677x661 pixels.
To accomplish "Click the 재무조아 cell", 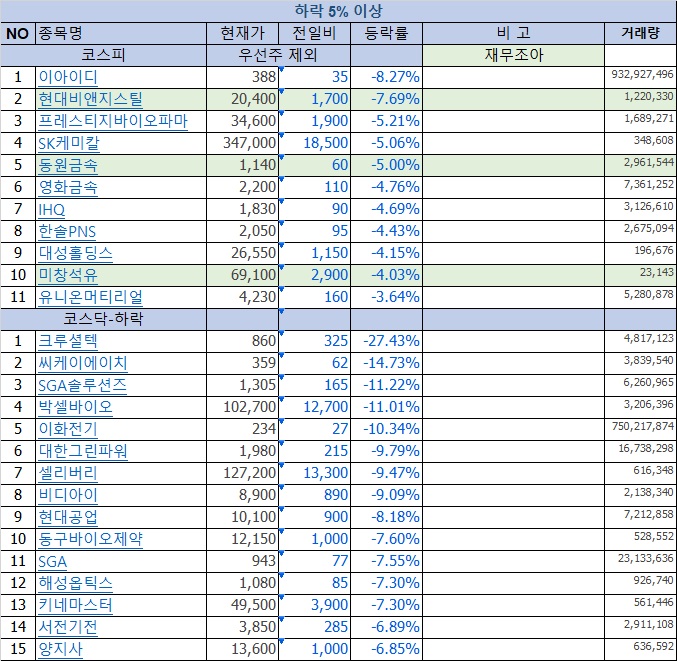I will pos(513,55).
